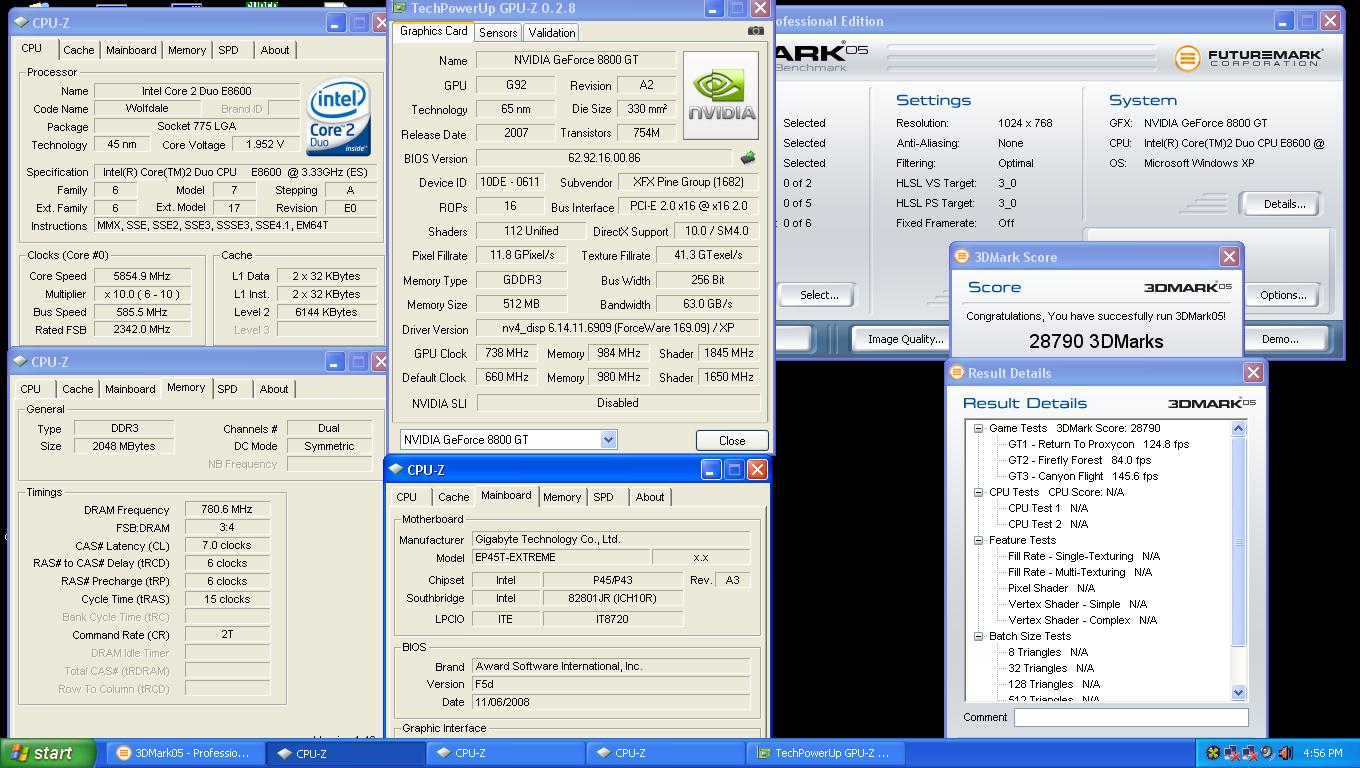Click the NVIDIA logo in GPU-Z
The width and height of the screenshot is (1360, 768).
coord(720,97)
